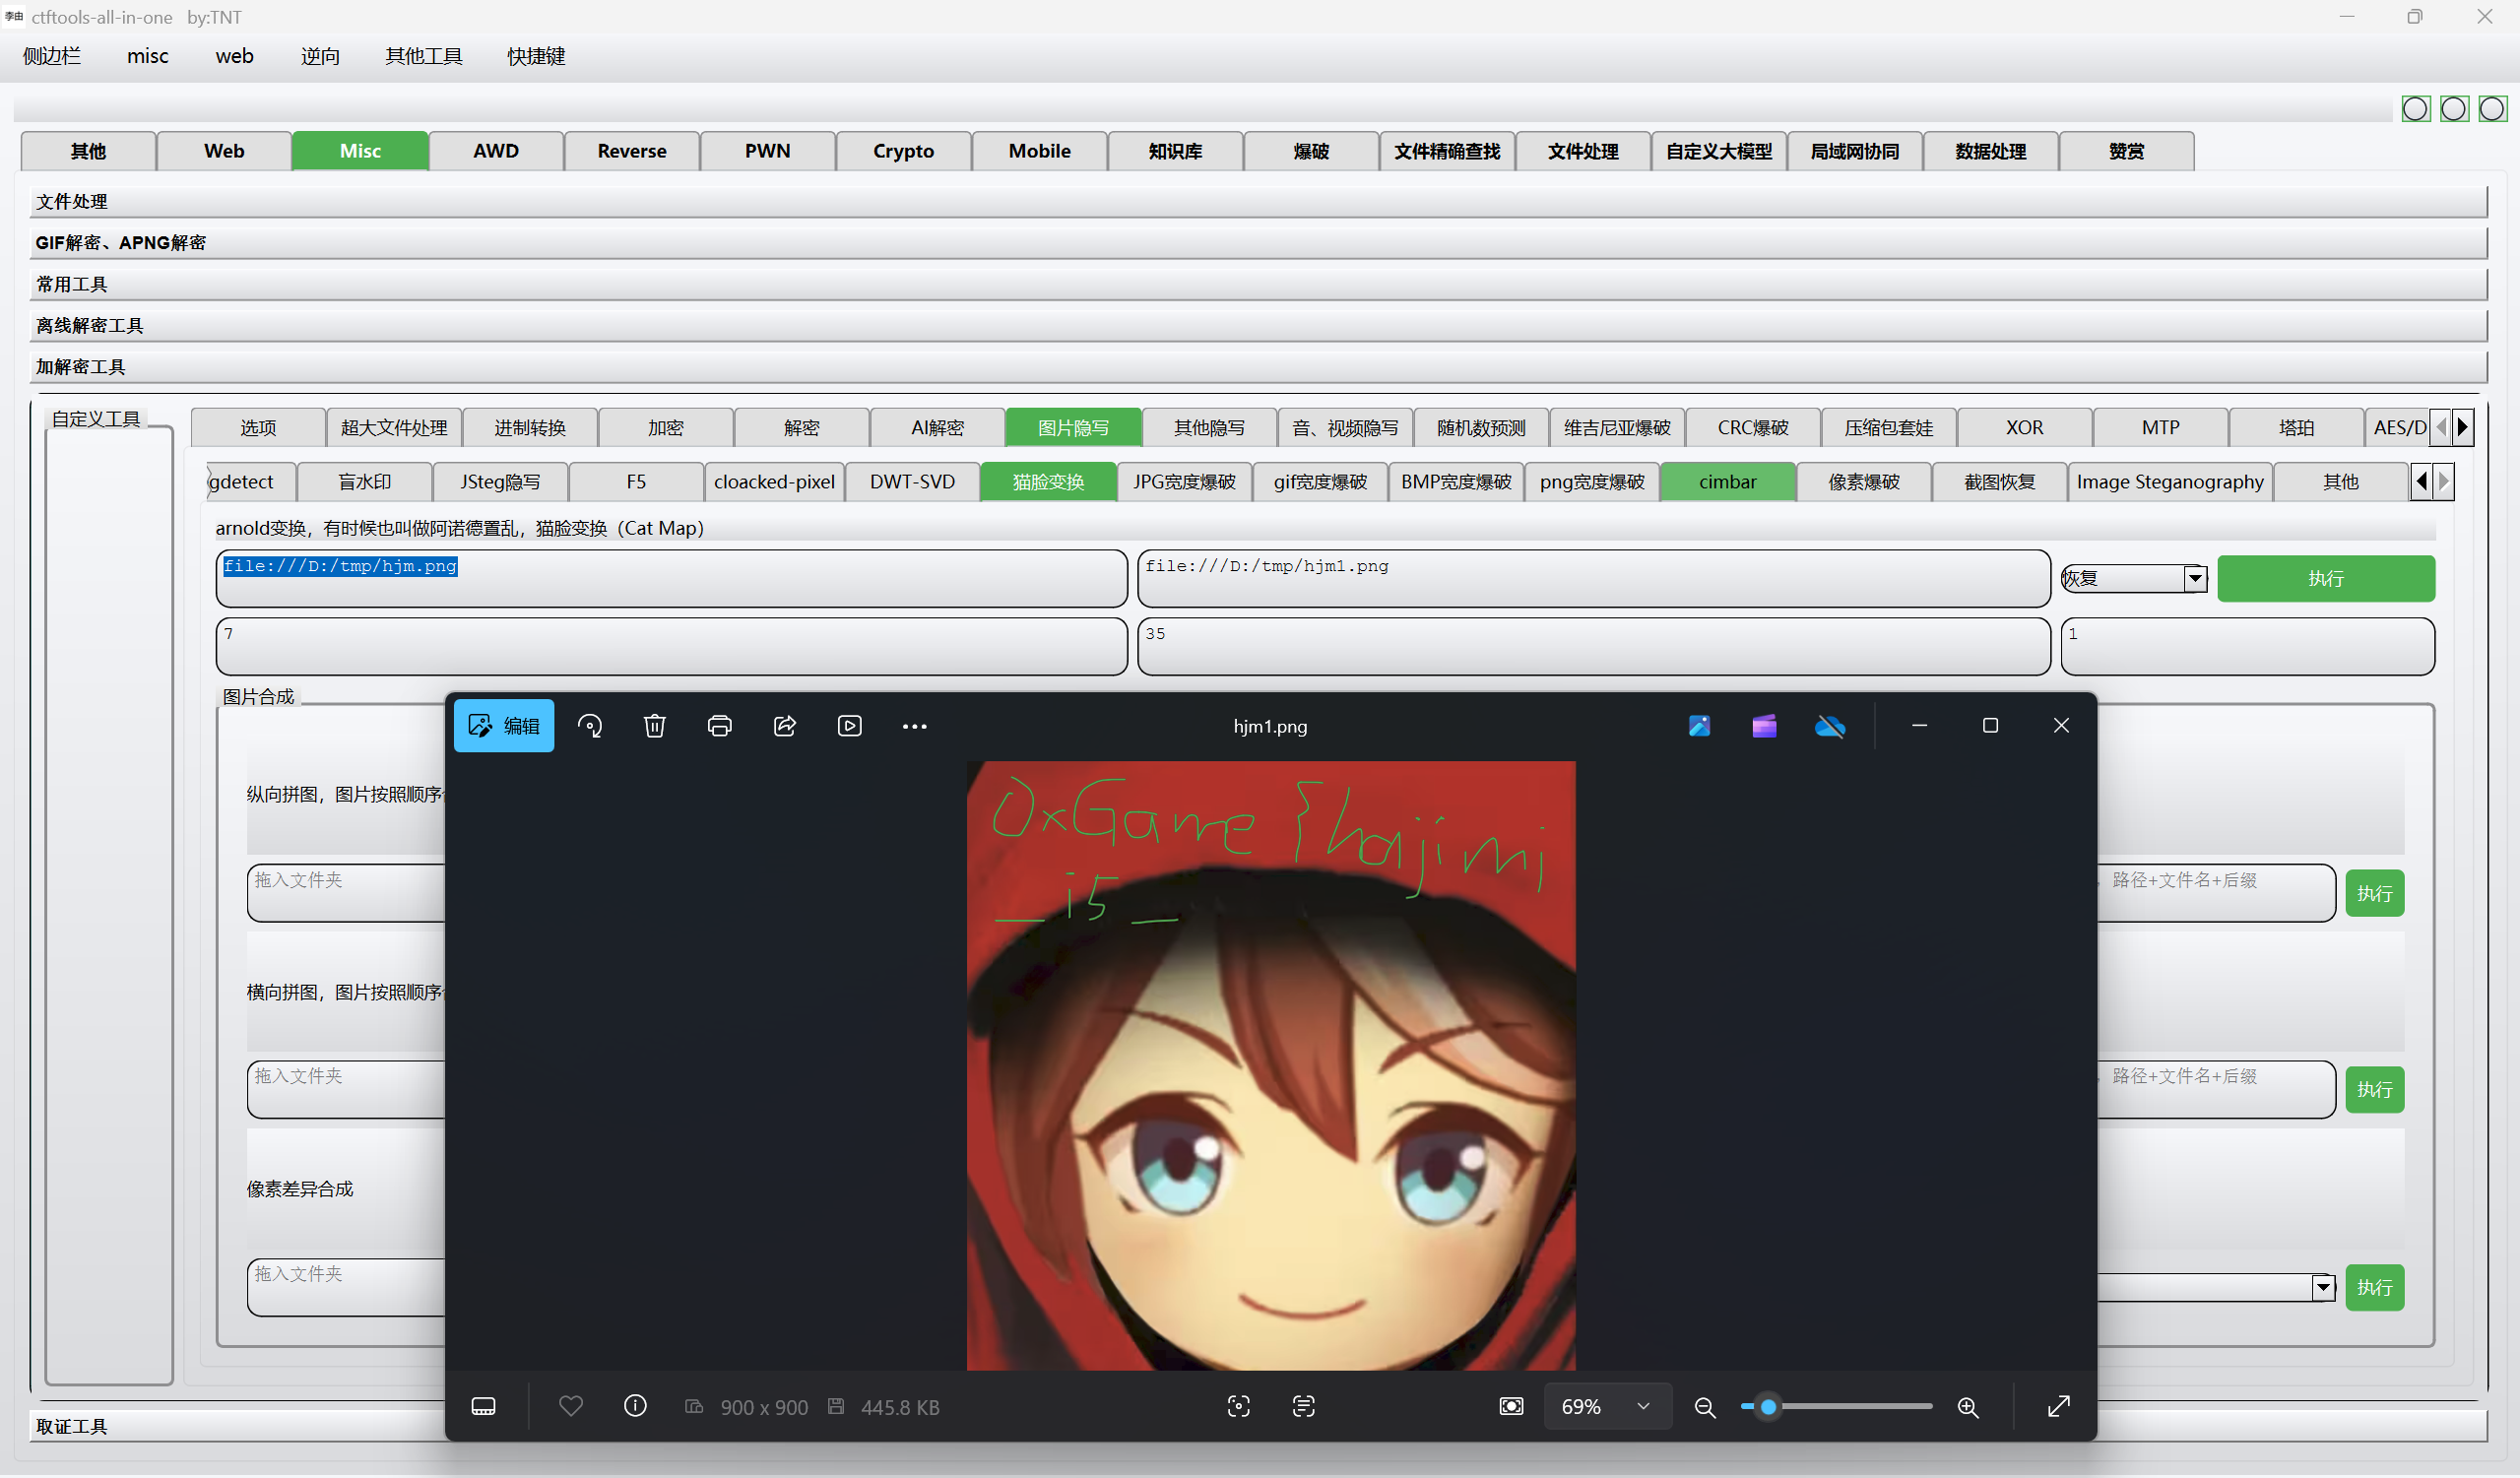Click the 路径+文件名+后缀 field in 横向拼图 row
This screenshot has height=1478, width=2520.
[x=2216, y=1090]
